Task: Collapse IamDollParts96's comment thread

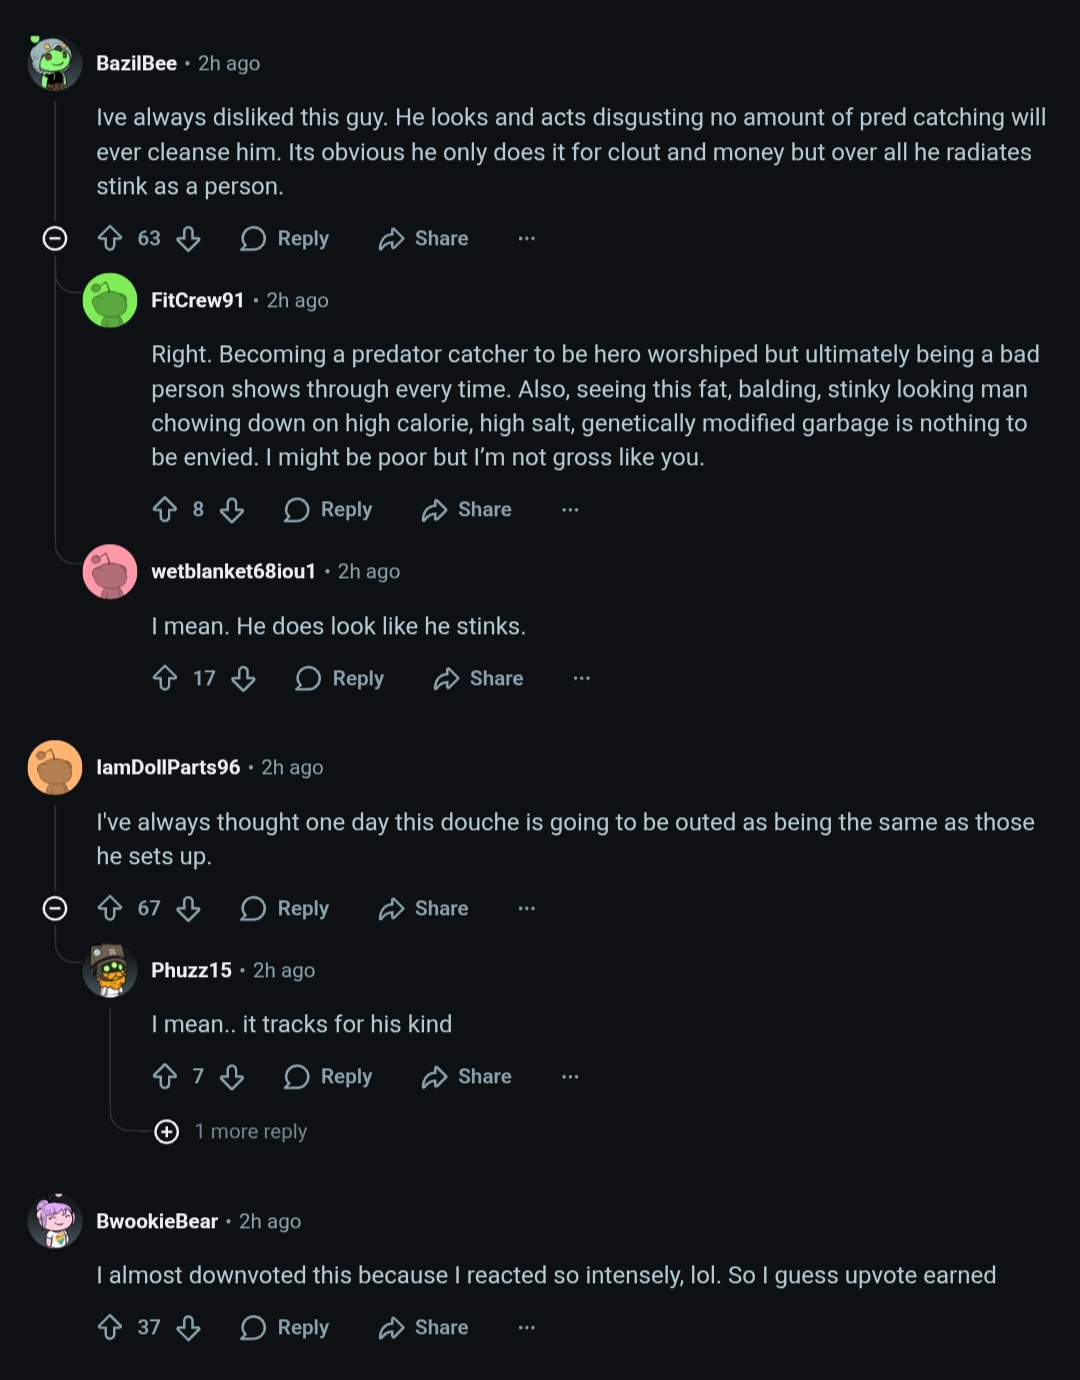Action: [x=55, y=908]
